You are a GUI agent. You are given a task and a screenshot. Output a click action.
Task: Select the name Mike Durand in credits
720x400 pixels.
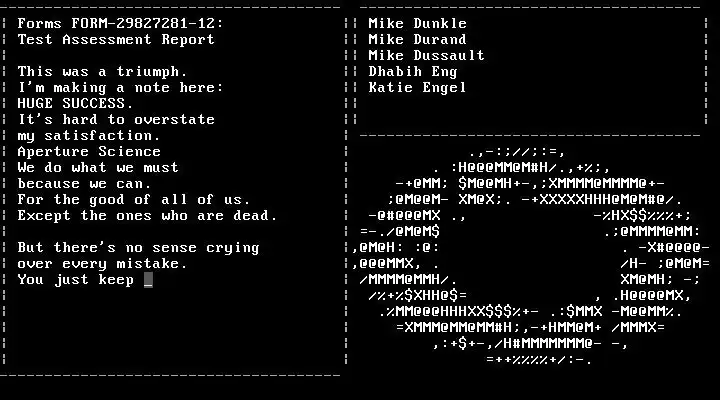[x=417, y=39]
